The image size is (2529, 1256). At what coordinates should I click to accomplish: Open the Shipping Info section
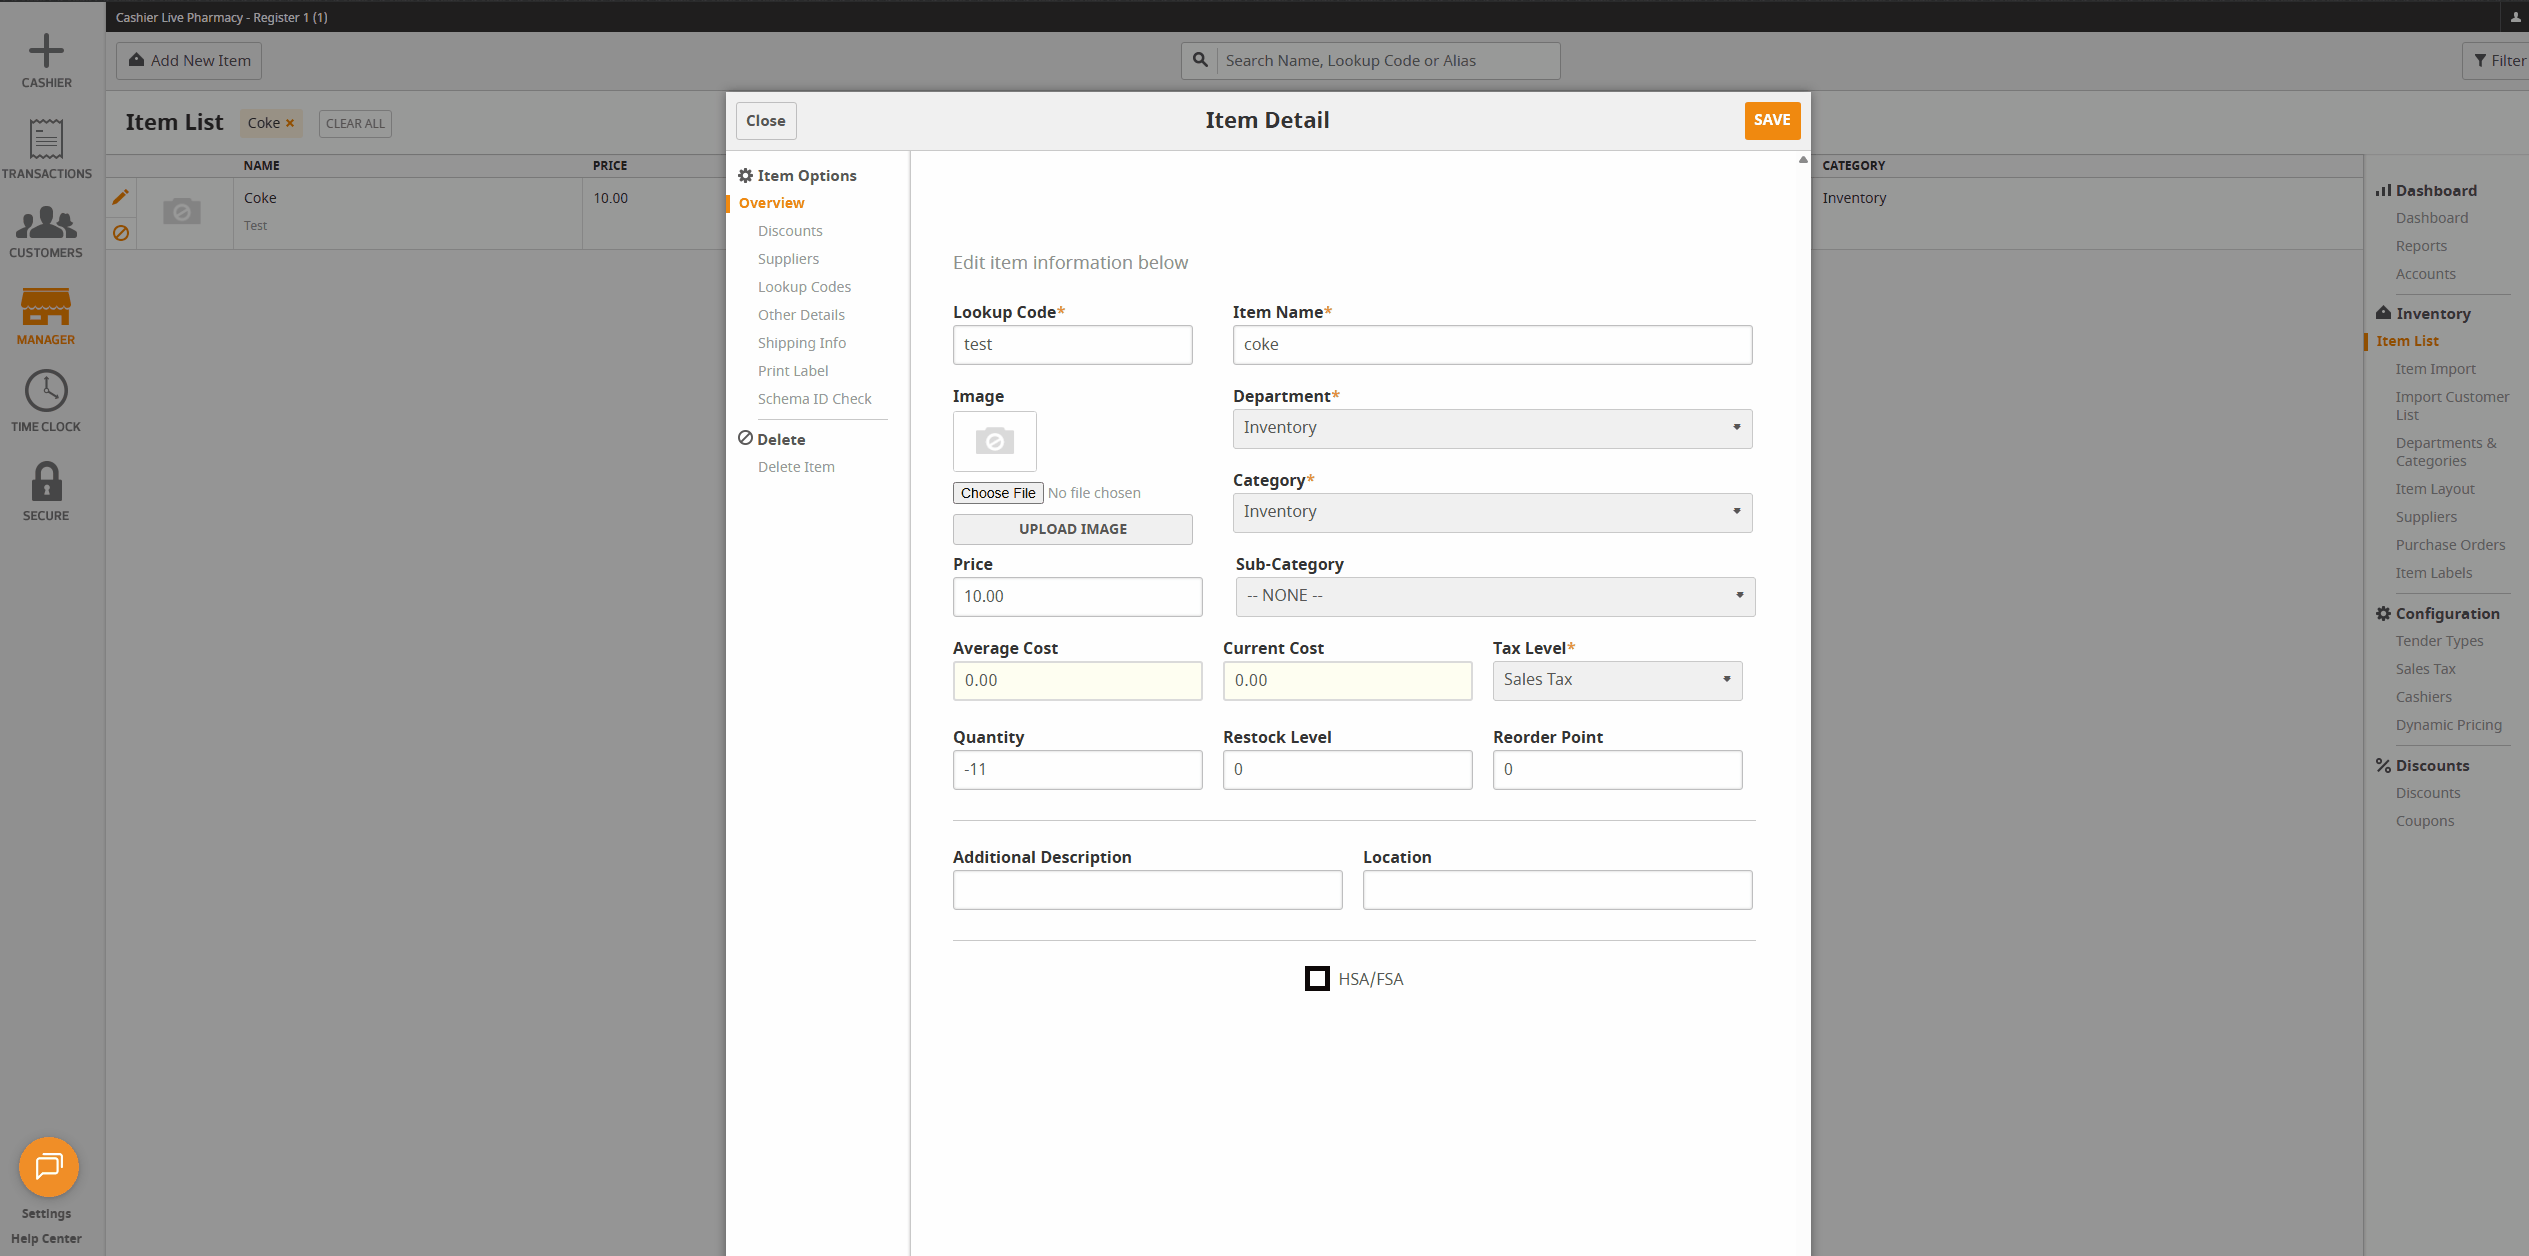pyautogui.click(x=801, y=343)
